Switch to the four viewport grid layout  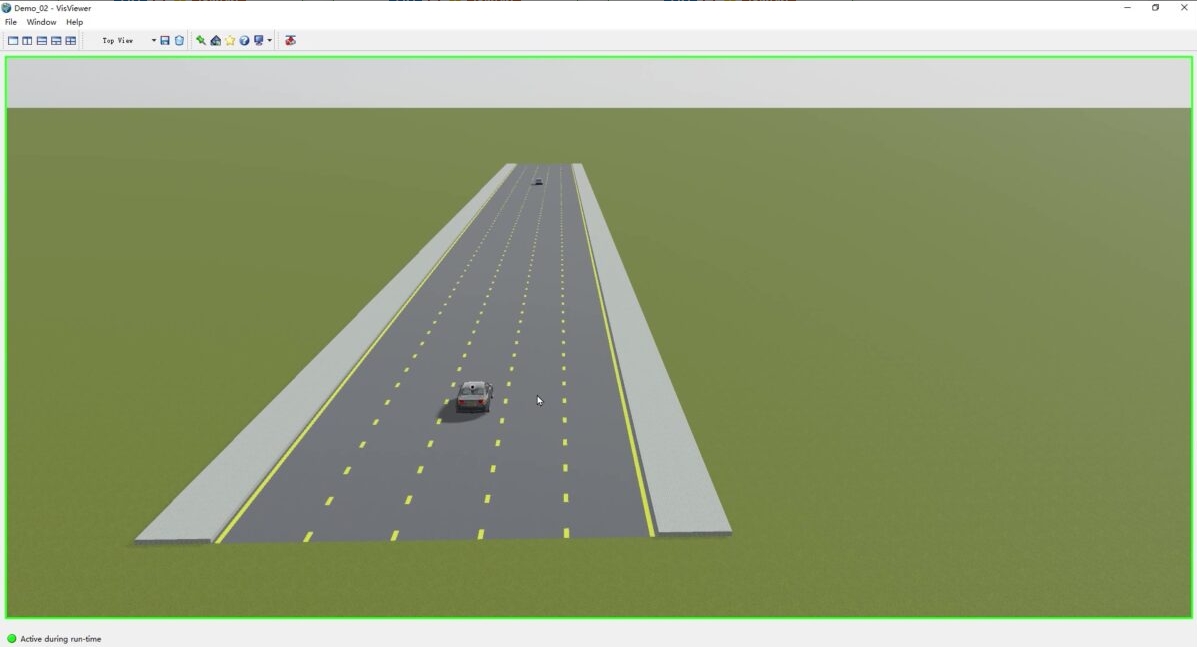[x=71, y=41]
